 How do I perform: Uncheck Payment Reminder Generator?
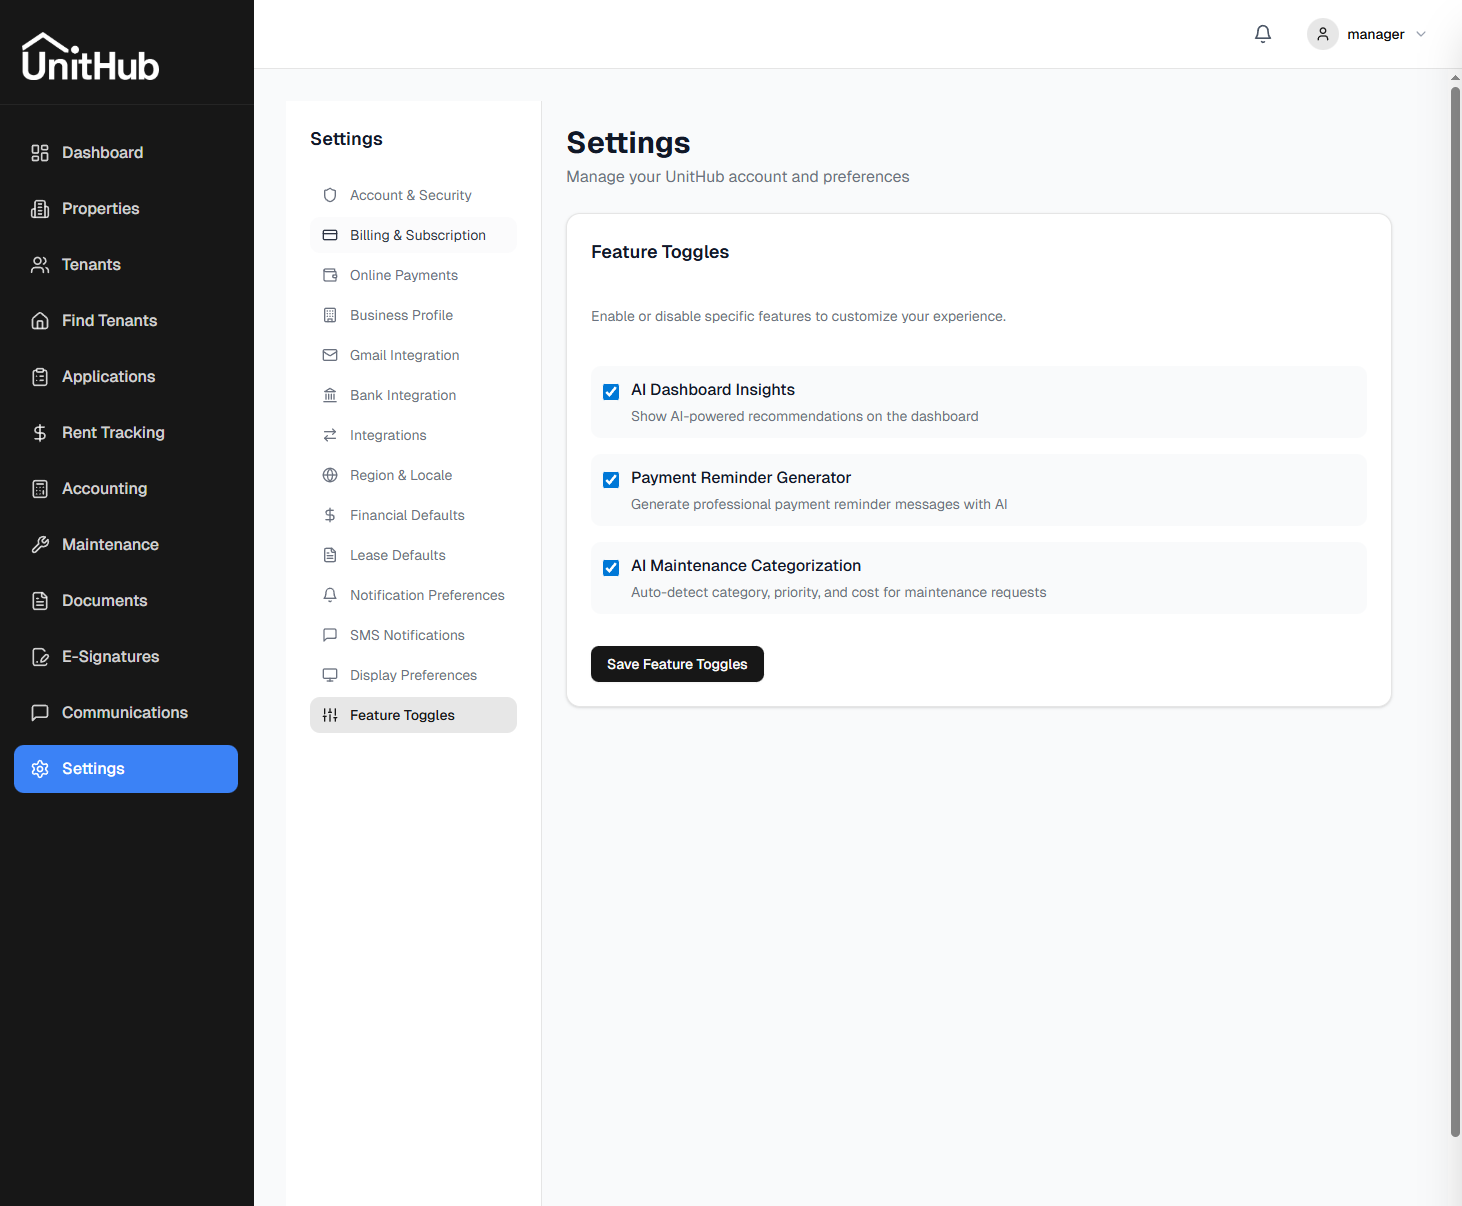(611, 479)
